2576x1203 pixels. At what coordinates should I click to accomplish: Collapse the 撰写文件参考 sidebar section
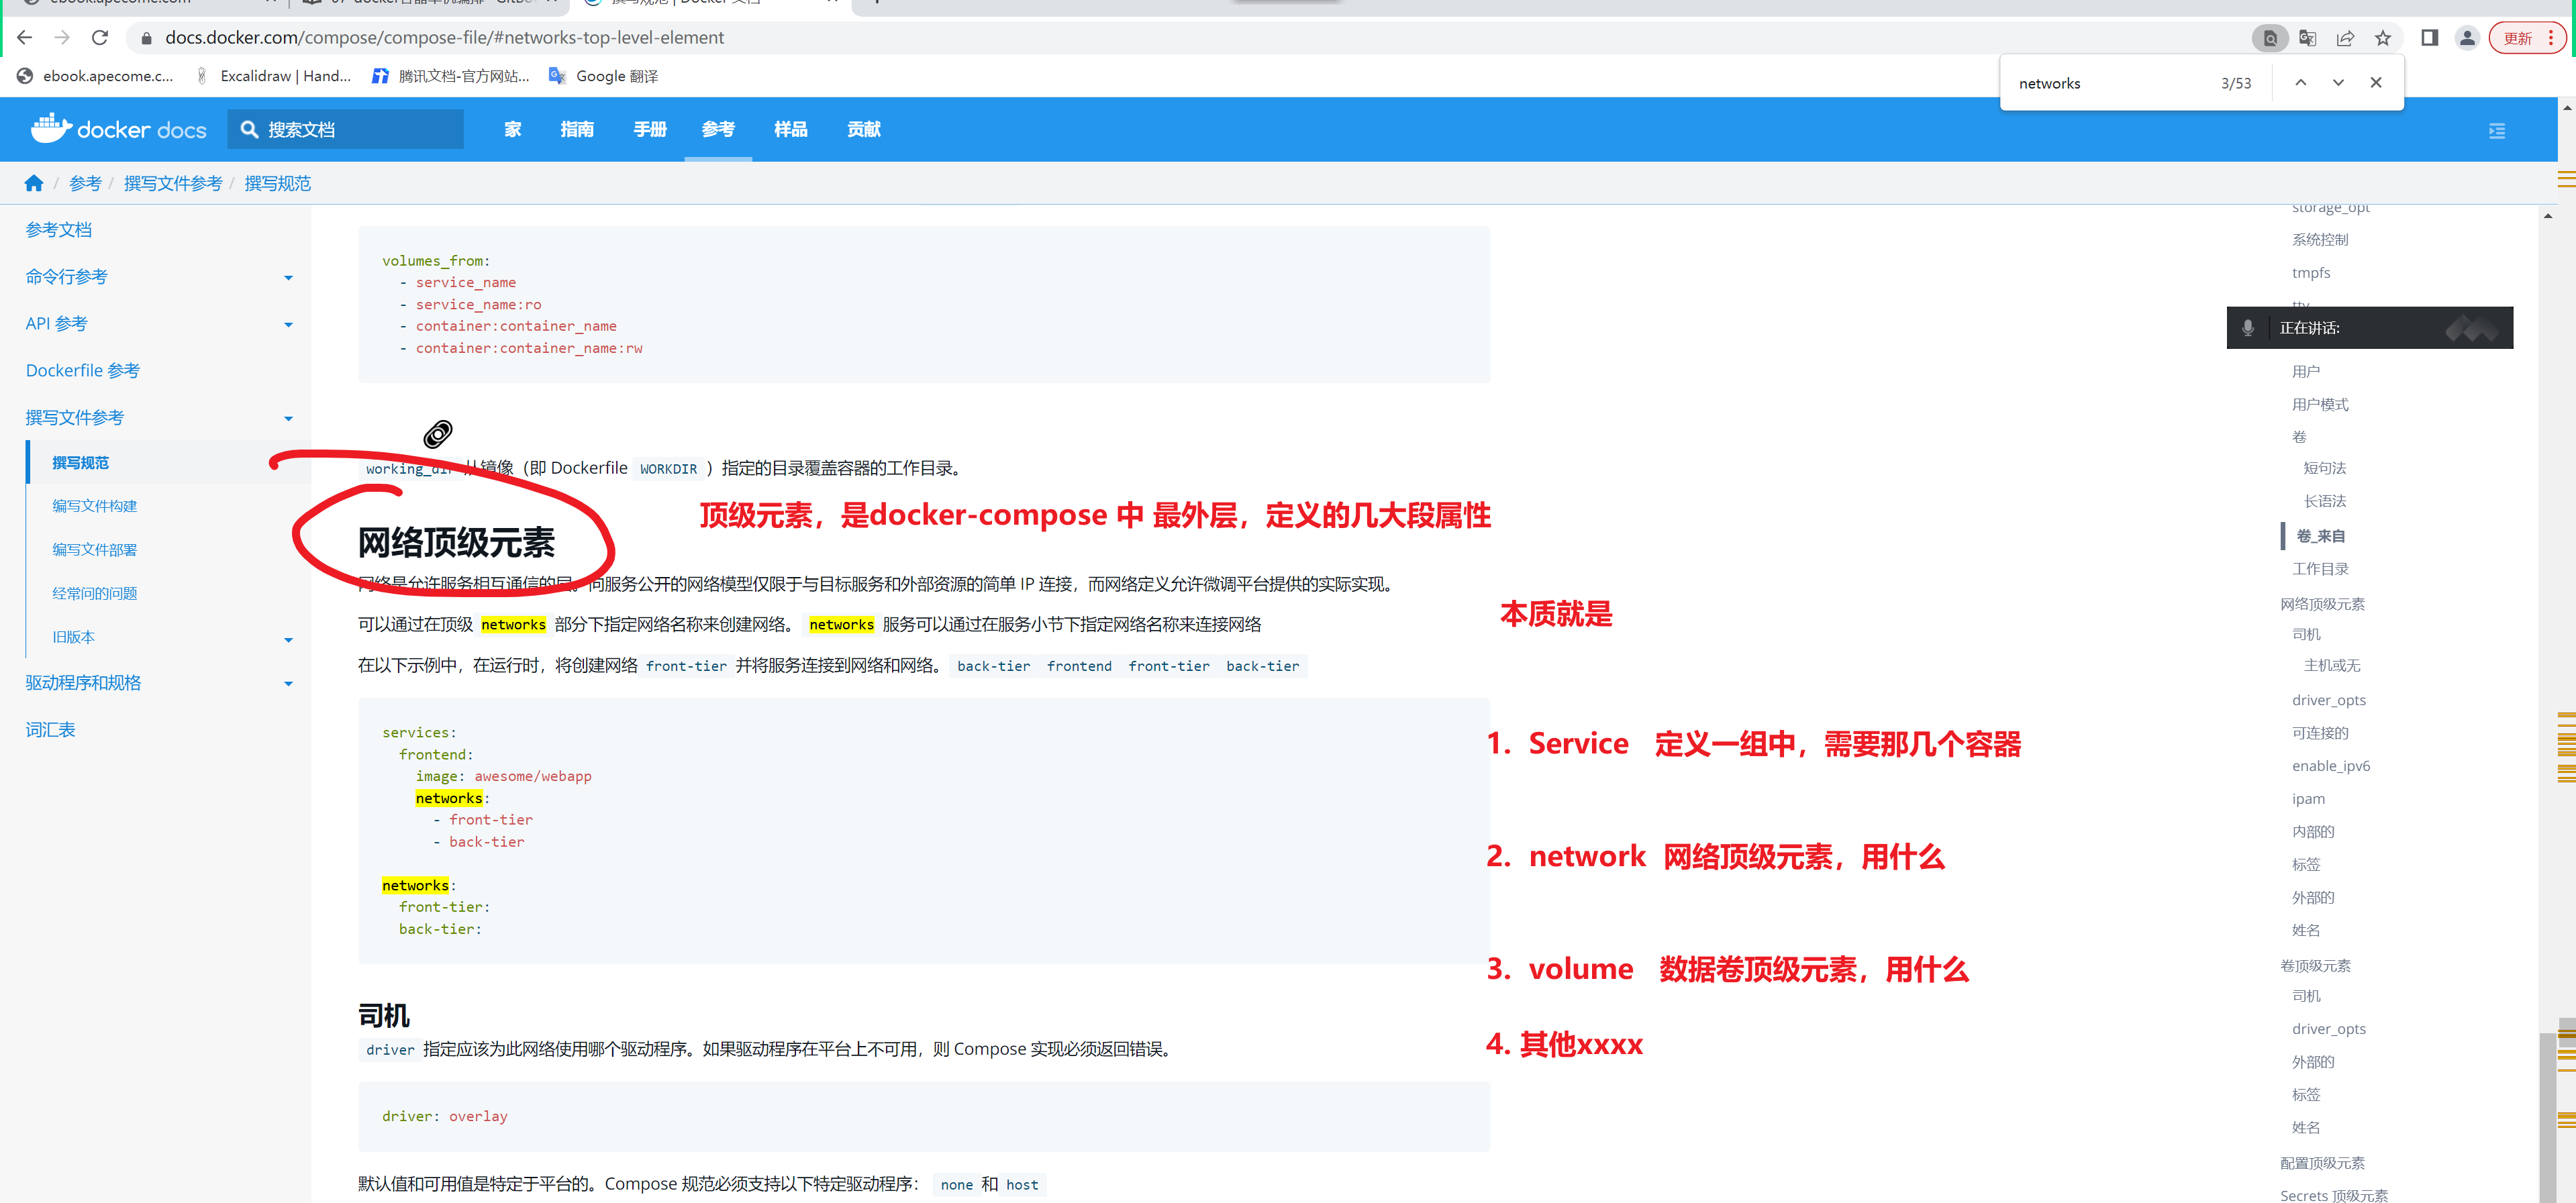(288, 419)
